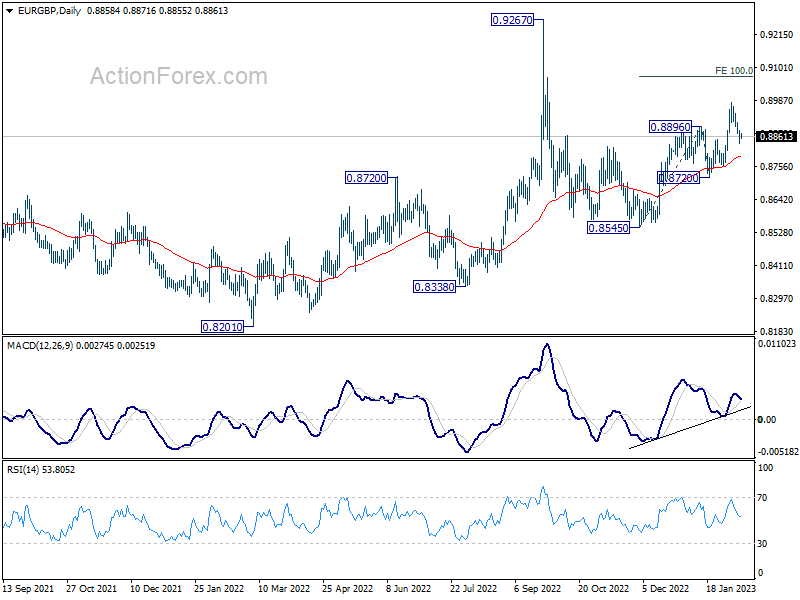Click the 0.87560 price axis value
This screenshot has height=600, width=800.
point(777,166)
